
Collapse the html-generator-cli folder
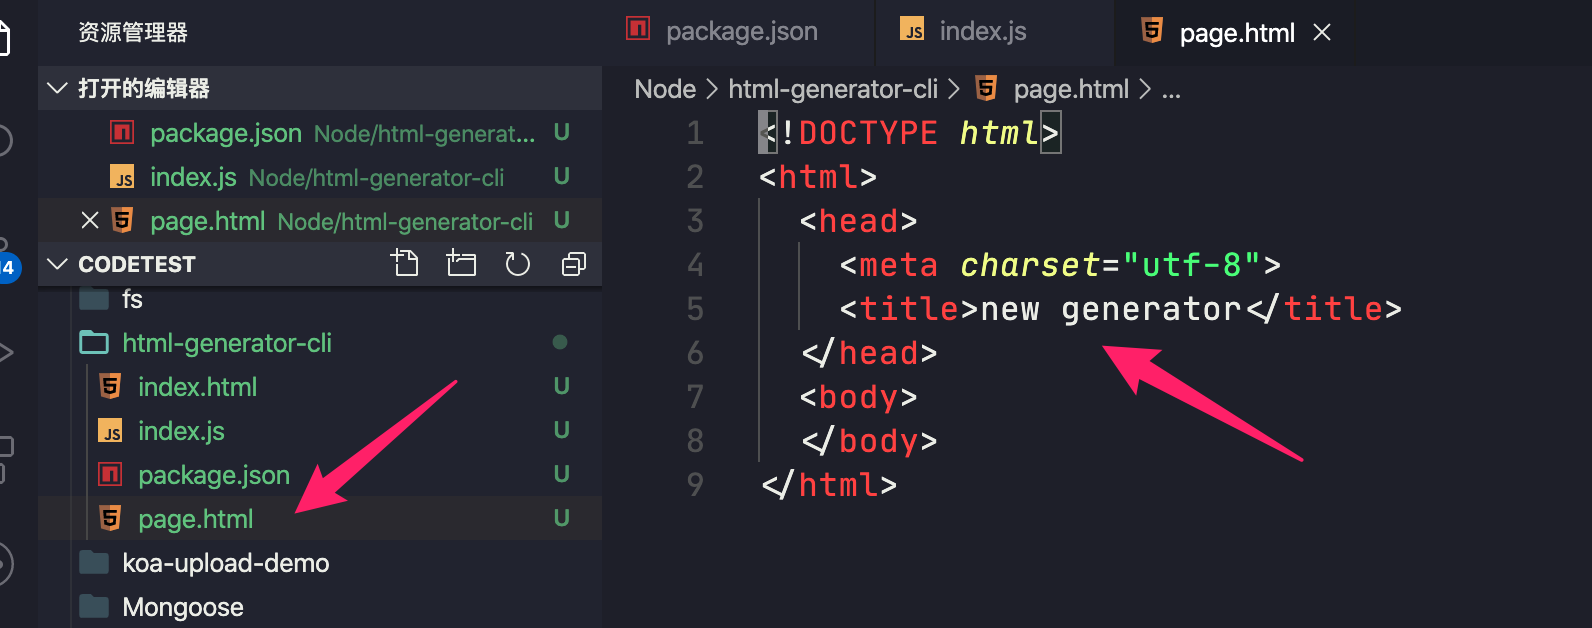click(320, 342)
